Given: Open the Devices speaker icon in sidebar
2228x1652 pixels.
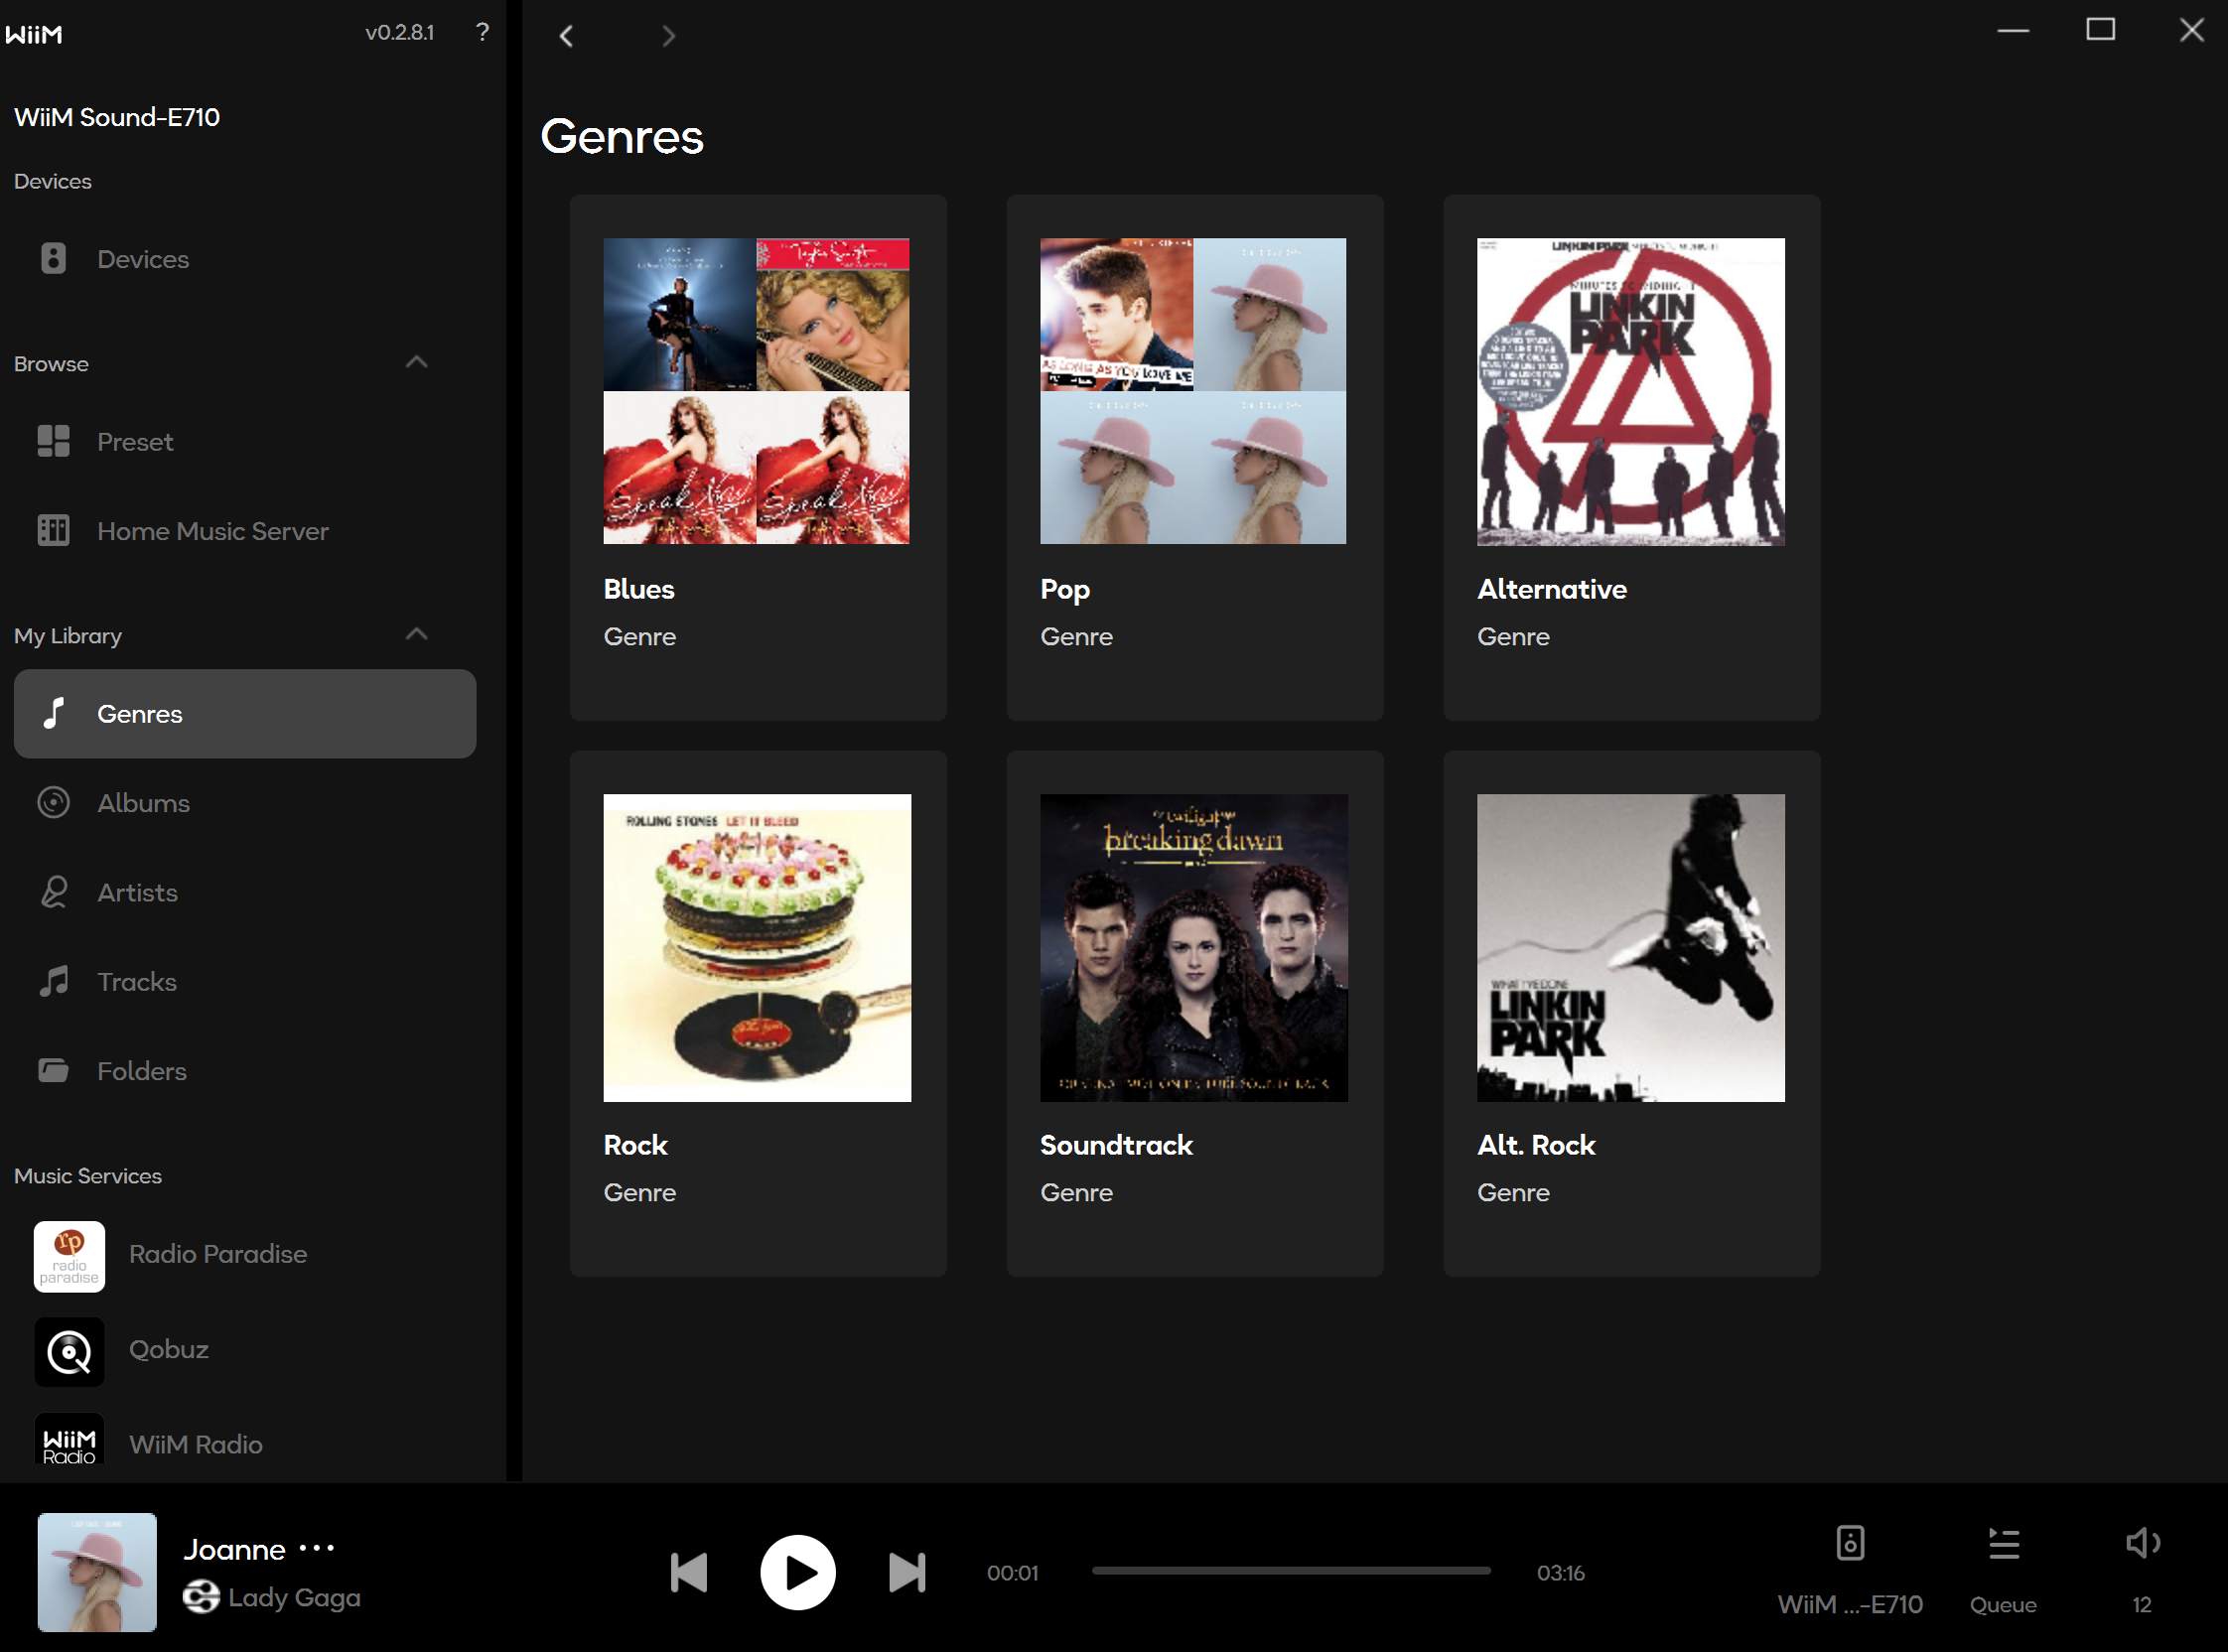Looking at the screenshot, I should [53, 258].
